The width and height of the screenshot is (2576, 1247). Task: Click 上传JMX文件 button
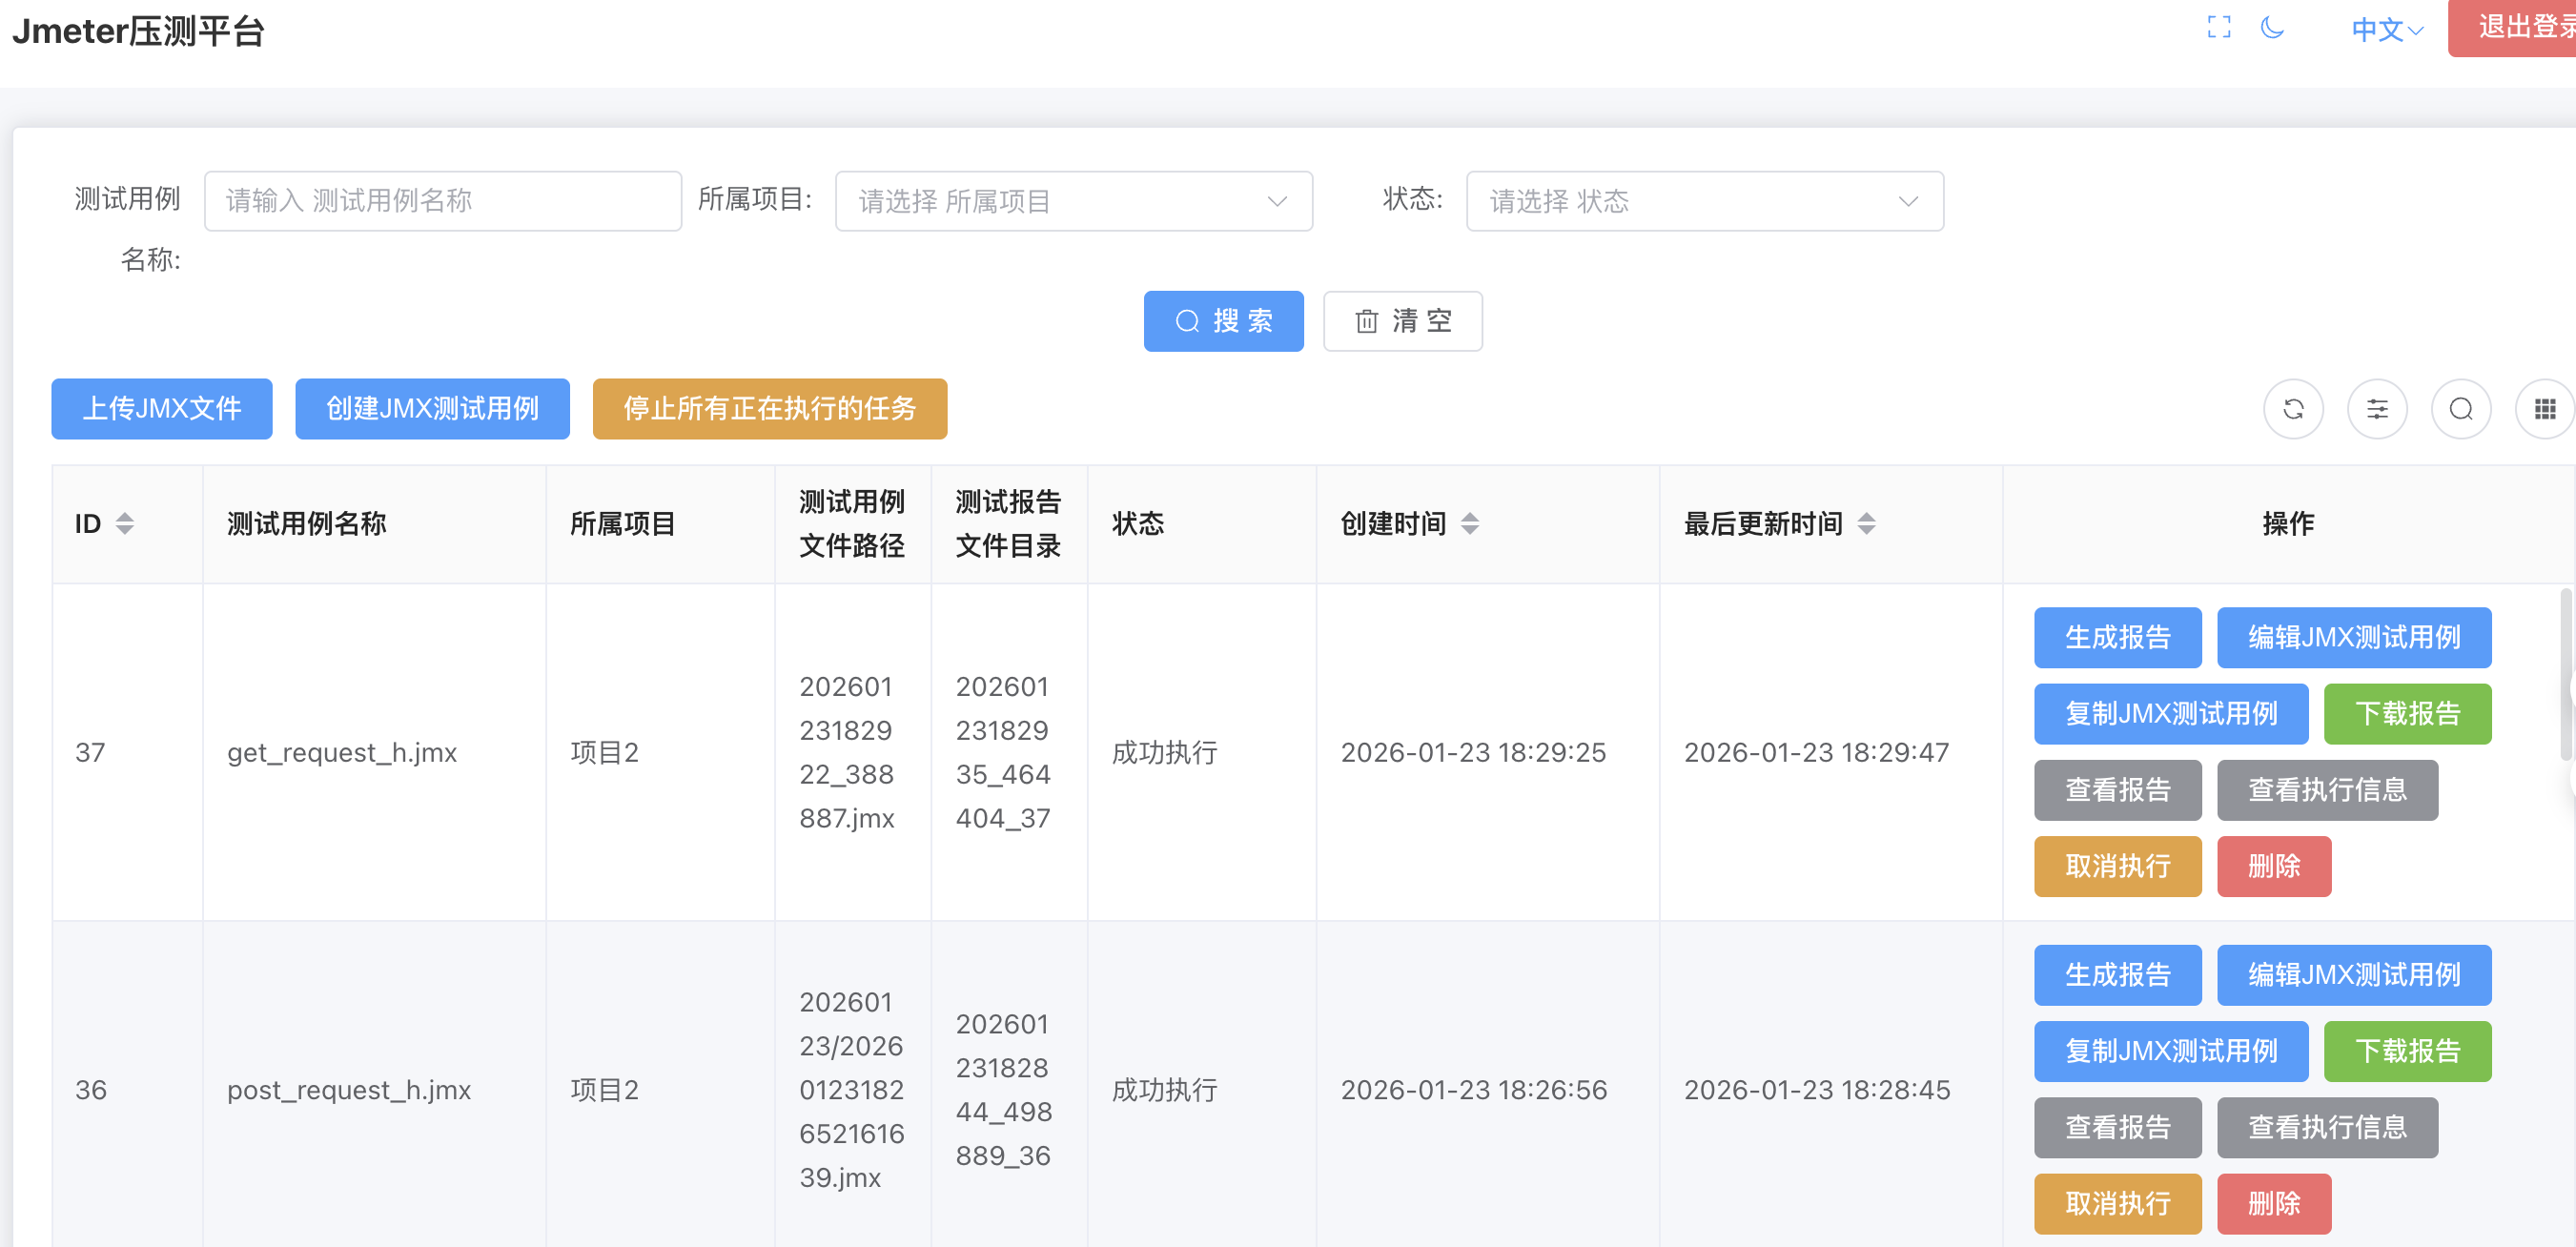coord(162,409)
